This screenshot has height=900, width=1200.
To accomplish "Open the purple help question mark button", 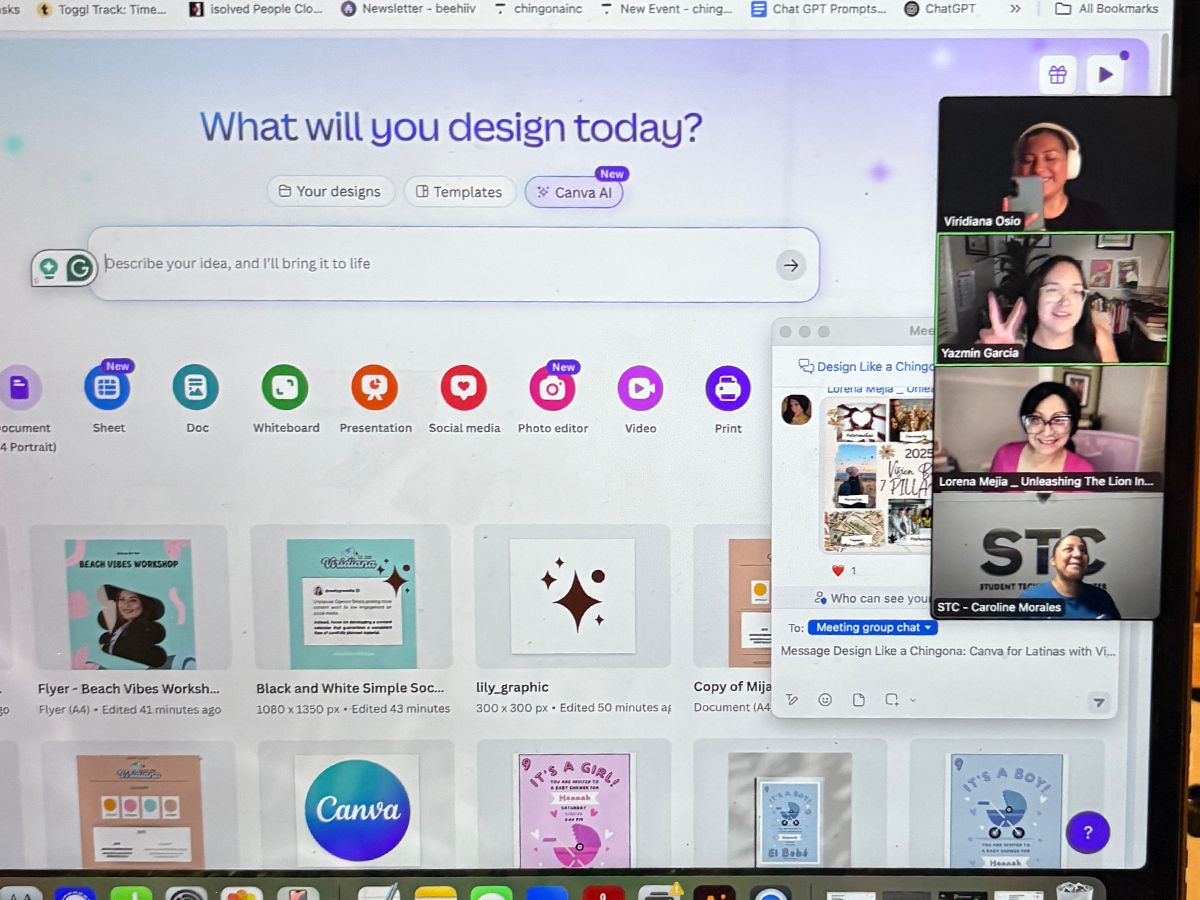I will pyautogui.click(x=1088, y=832).
